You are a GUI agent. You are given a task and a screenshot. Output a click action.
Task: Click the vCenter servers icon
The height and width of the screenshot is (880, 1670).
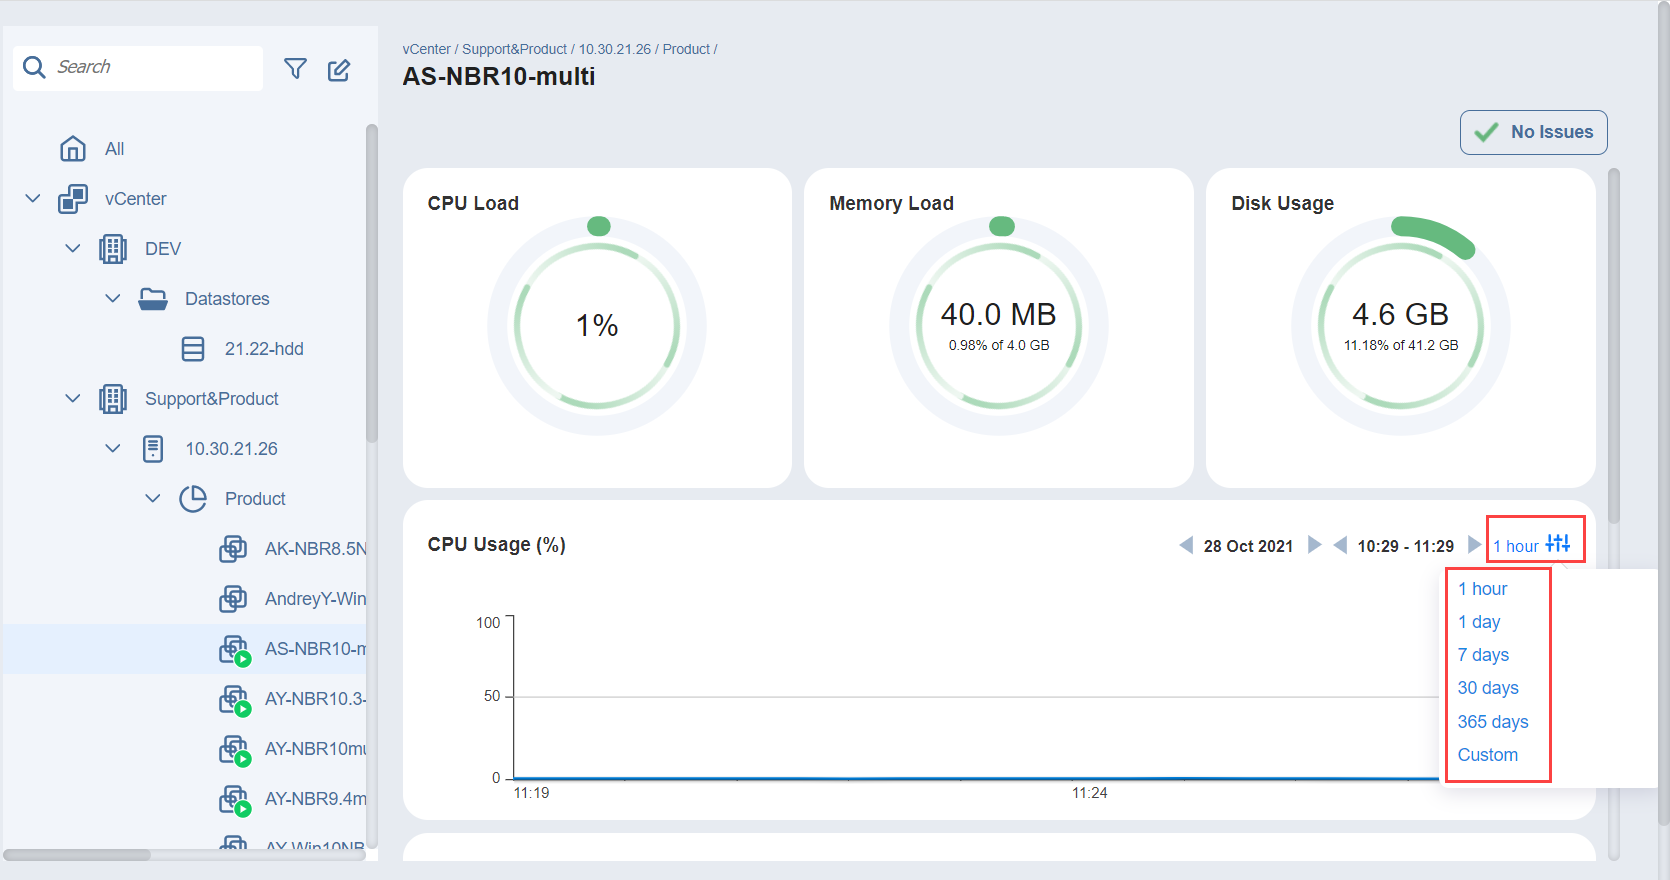click(x=73, y=199)
